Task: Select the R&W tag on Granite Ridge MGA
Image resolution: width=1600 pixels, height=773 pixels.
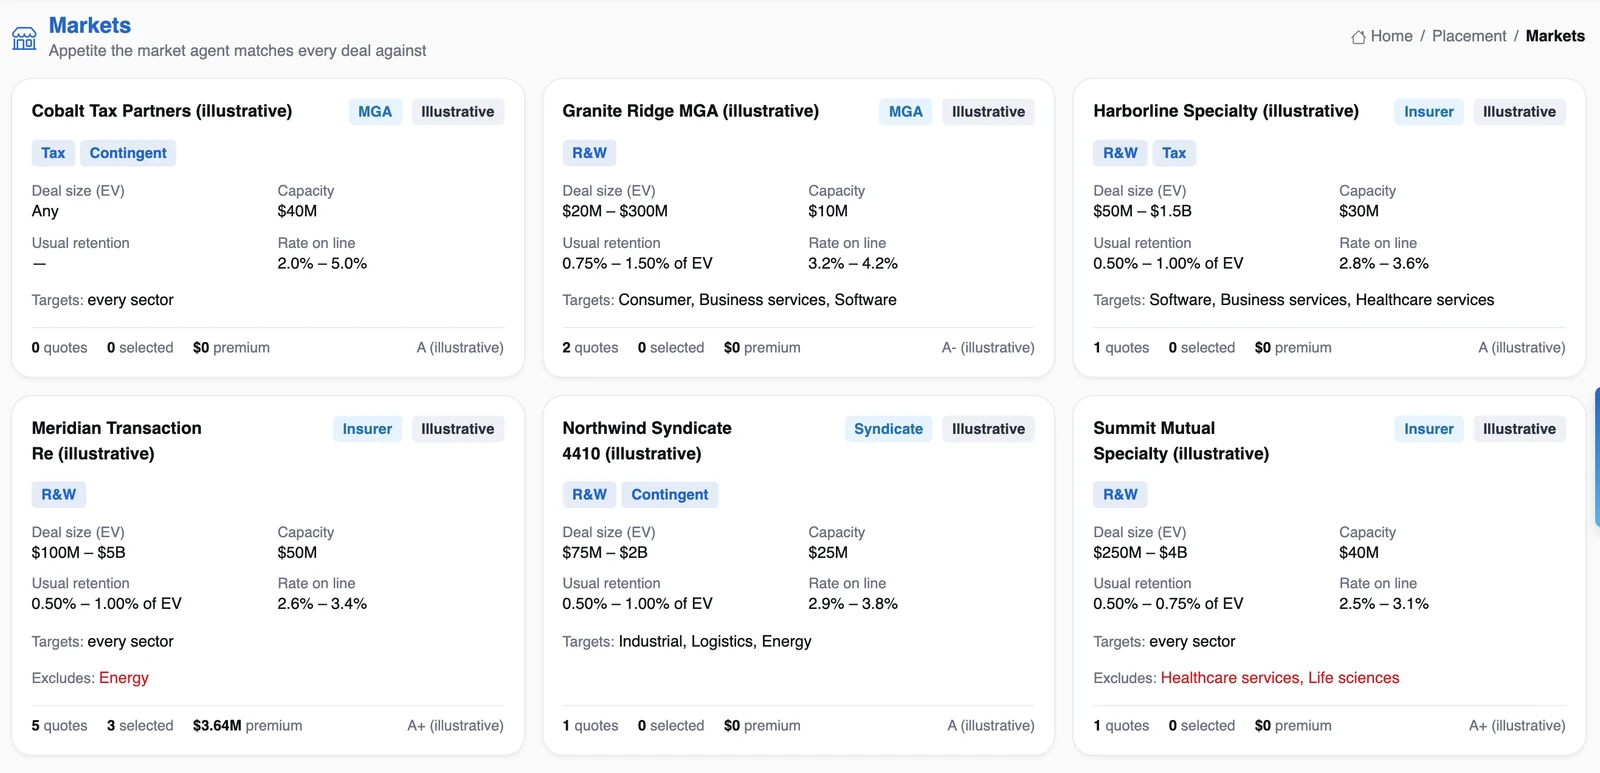Action: tap(590, 153)
